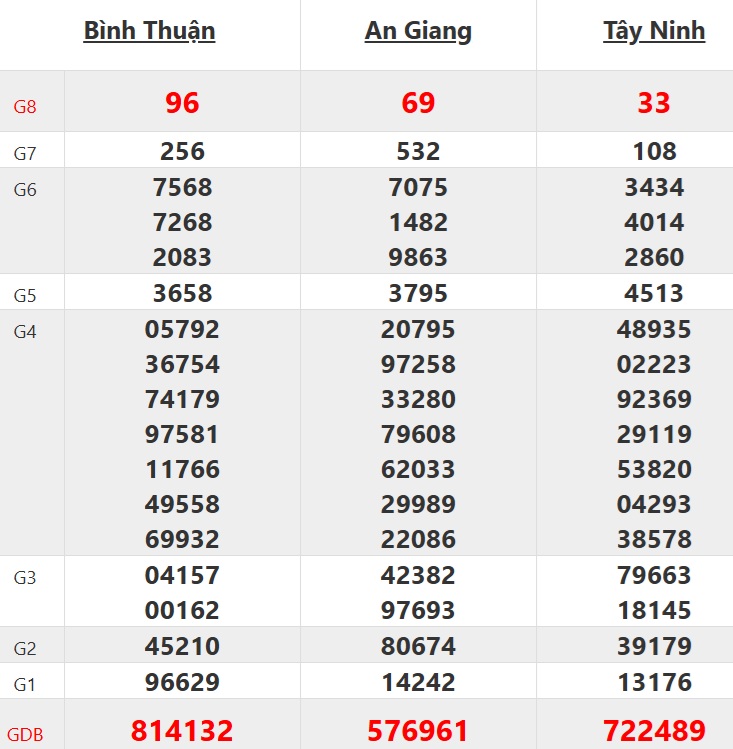Select red G8 number 33
This screenshot has width=733, height=749.
[x=654, y=103]
